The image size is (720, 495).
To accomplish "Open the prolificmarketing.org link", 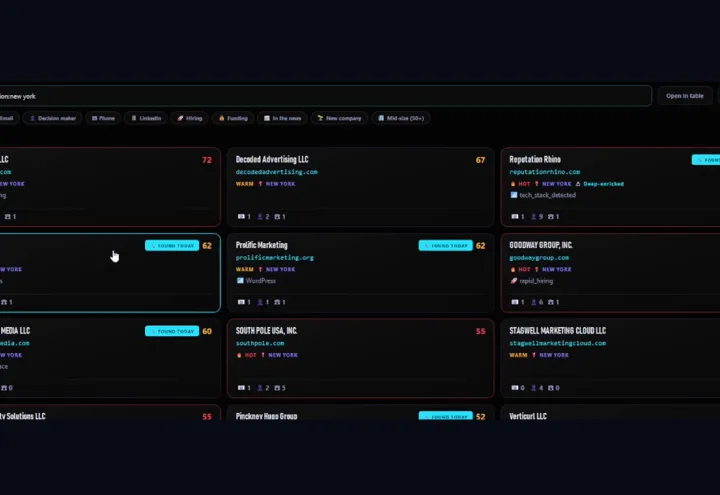I will [275, 258].
